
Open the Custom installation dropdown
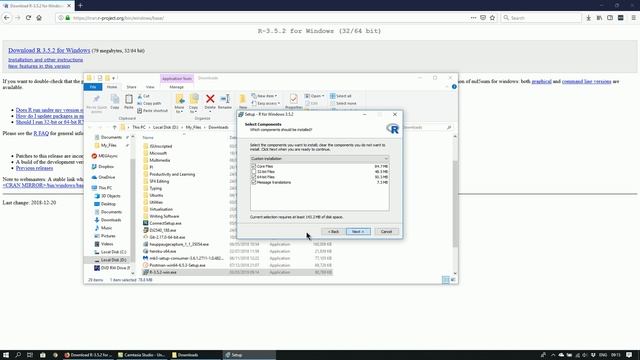319,158
